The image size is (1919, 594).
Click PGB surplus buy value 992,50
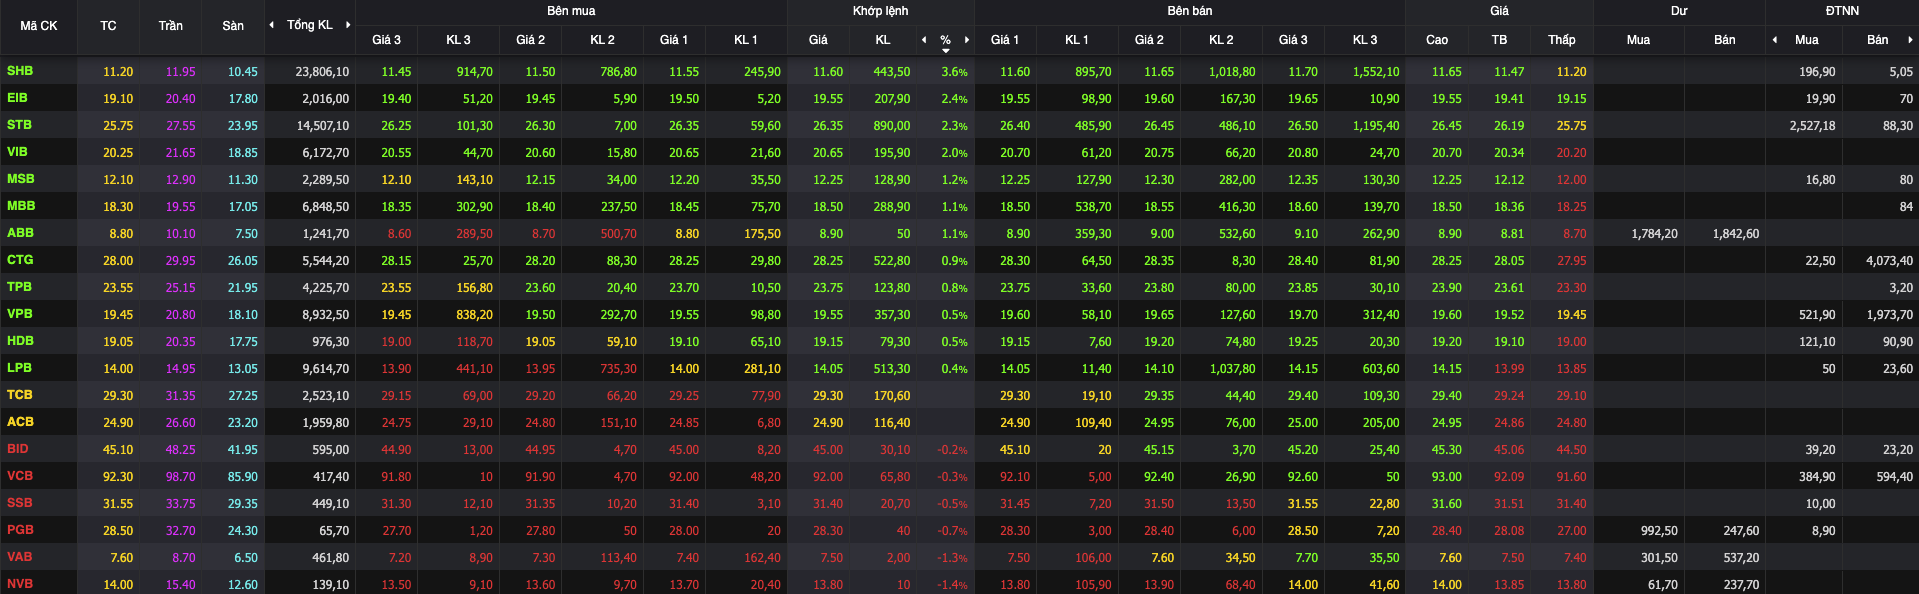[x=1659, y=531]
